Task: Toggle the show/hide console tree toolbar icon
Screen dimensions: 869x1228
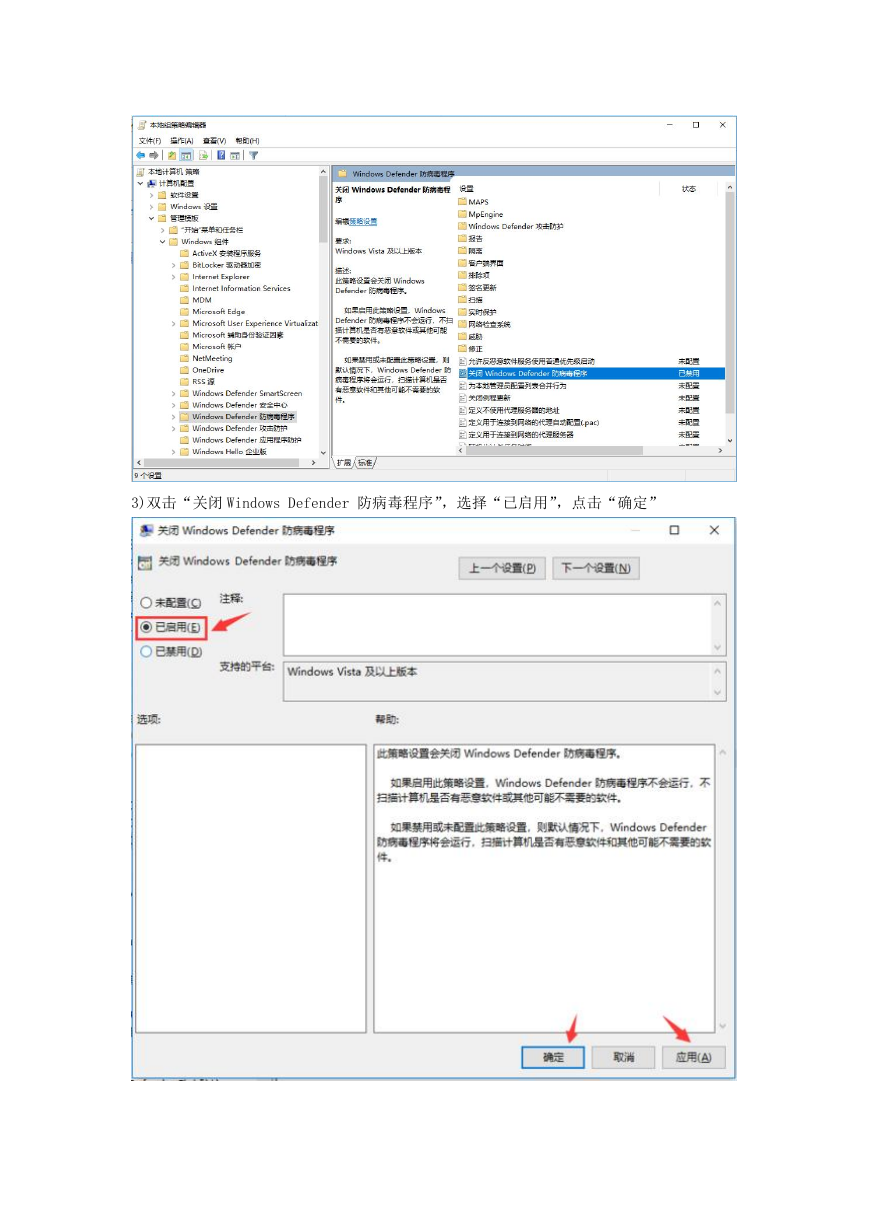Action: [x=186, y=155]
